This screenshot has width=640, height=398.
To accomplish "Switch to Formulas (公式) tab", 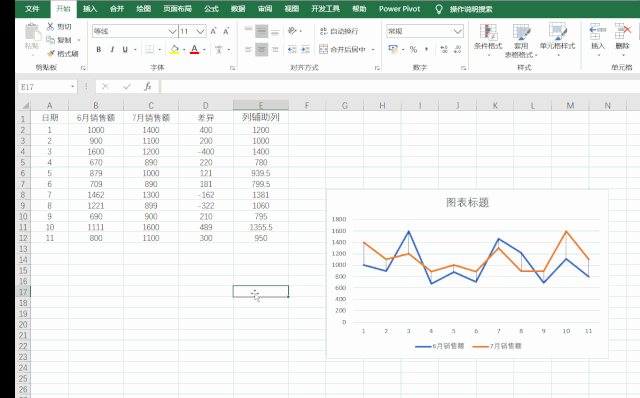I will [x=211, y=9].
